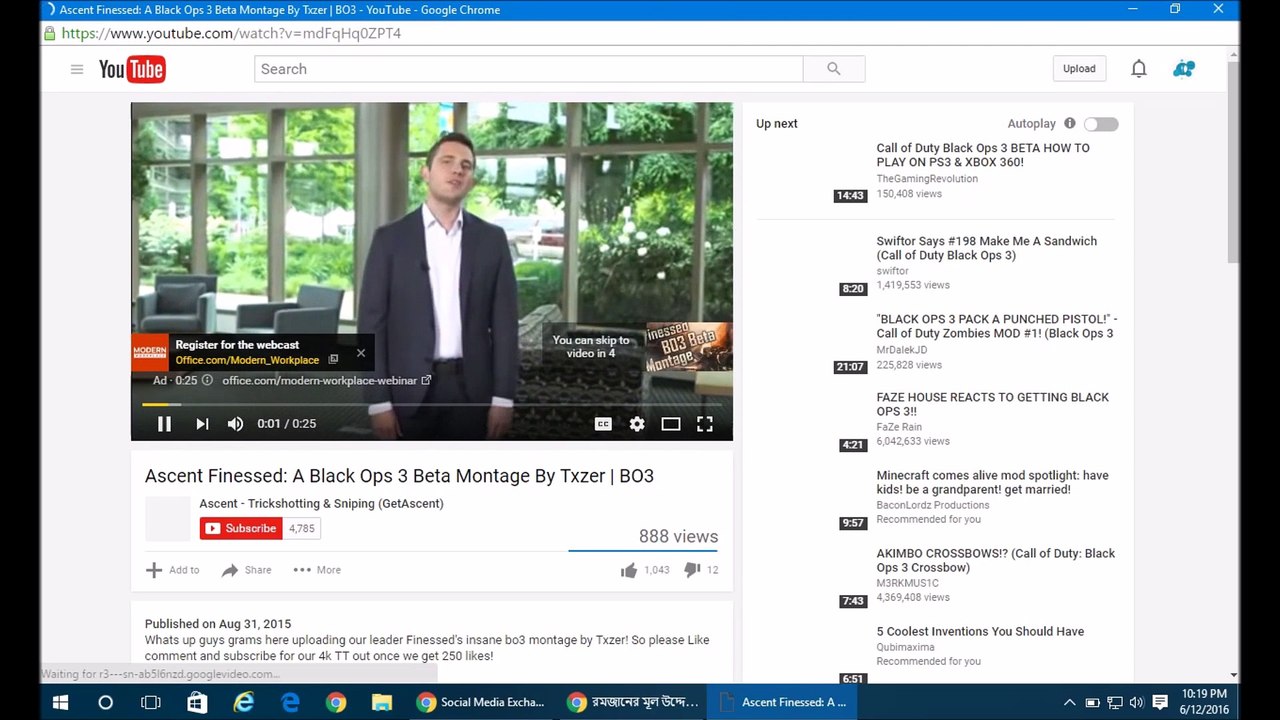Click the ad info icon beside Ad 0:25

(207, 380)
